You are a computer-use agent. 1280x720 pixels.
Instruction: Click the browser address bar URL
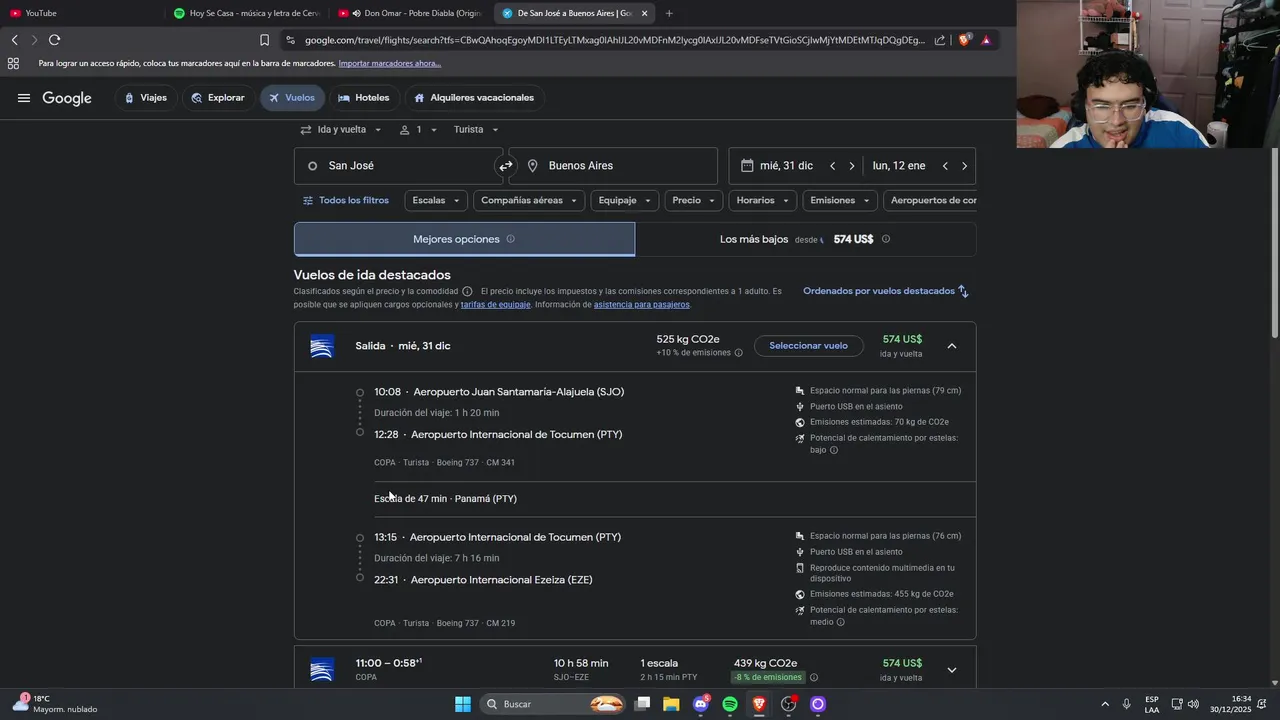click(x=615, y=40)
